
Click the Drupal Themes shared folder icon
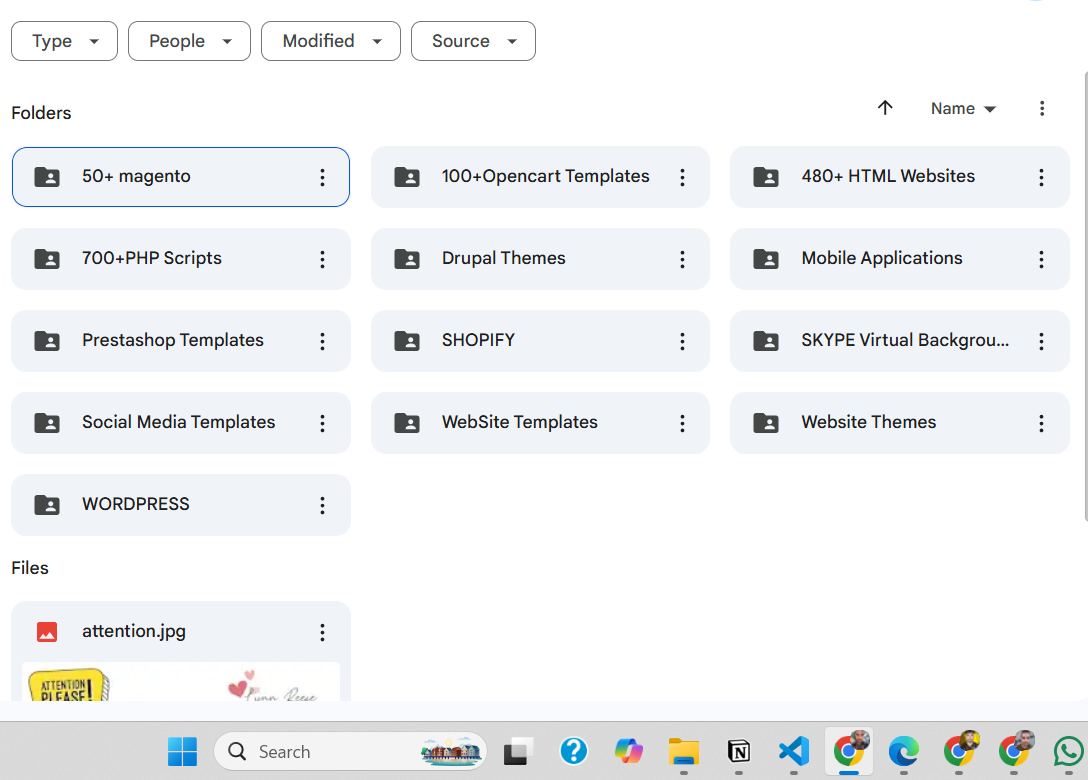(x=407, y=259)
